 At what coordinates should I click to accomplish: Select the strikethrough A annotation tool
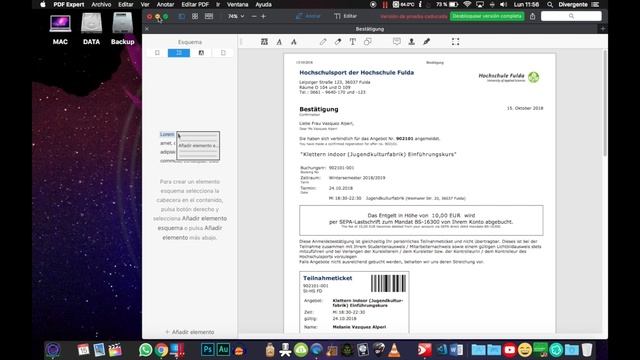pos(293,42)
